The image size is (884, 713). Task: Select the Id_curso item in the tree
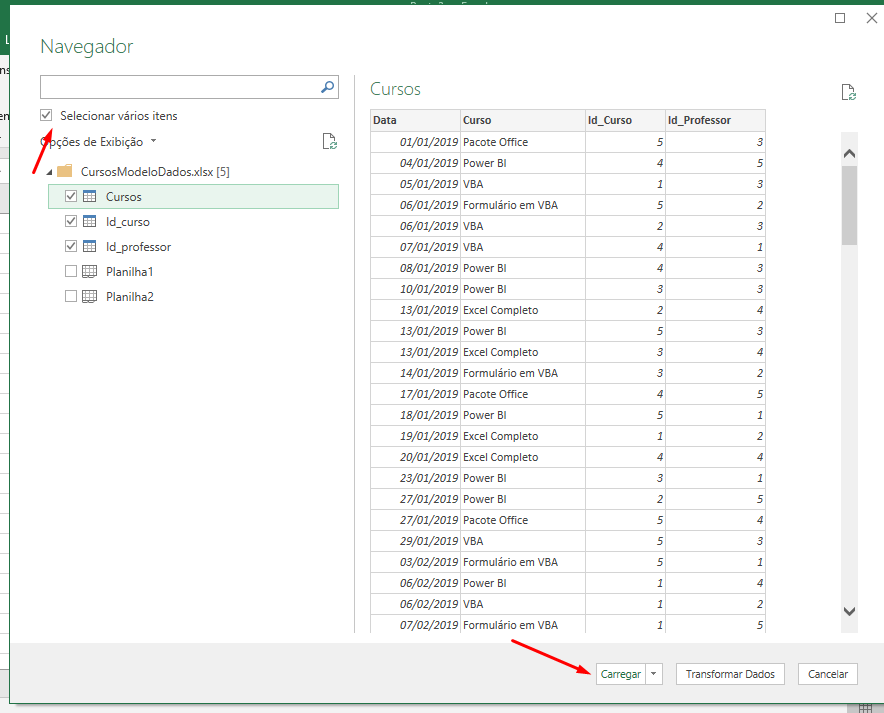[128, 222]
